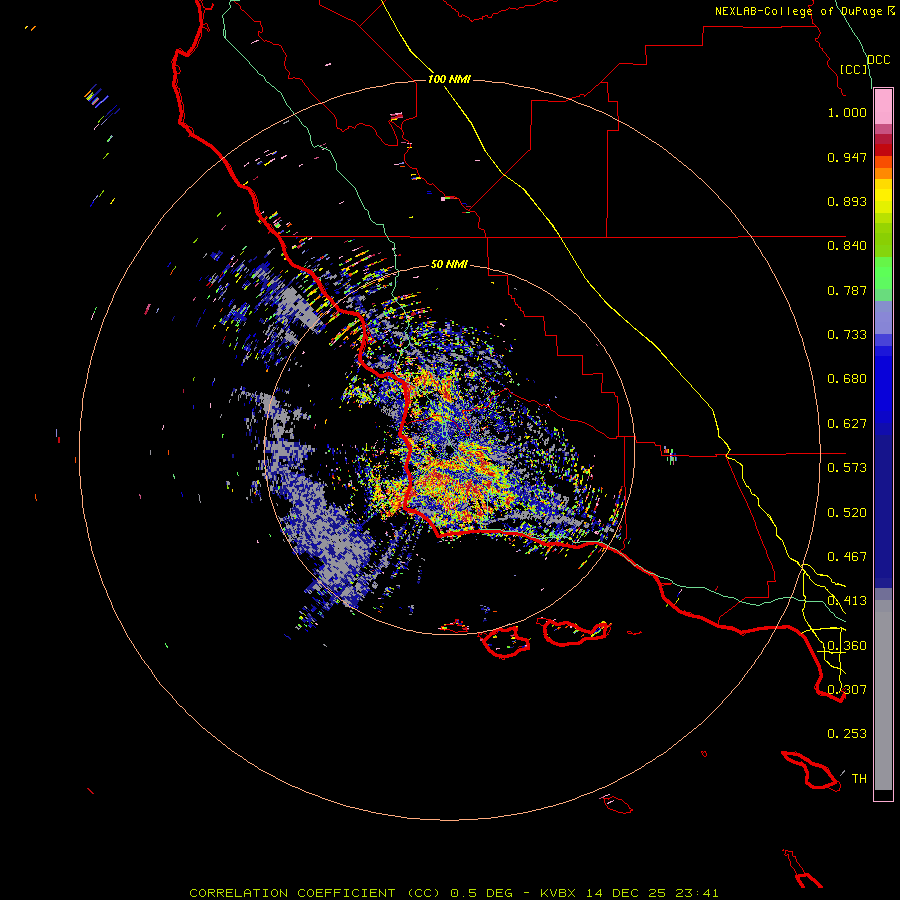This screenshot has height=900, width=900.
Task: Click the KVBX station identifier in caption
Action: coord(557,893)
